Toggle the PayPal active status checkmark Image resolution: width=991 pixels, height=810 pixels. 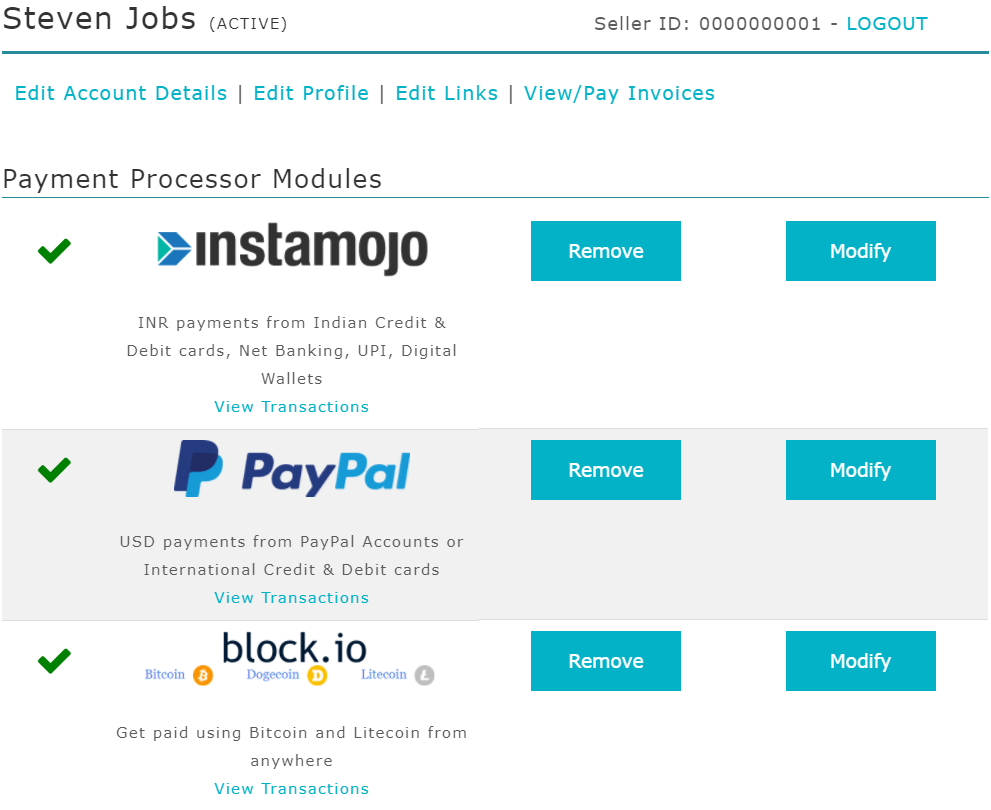[x=53, y=469]
